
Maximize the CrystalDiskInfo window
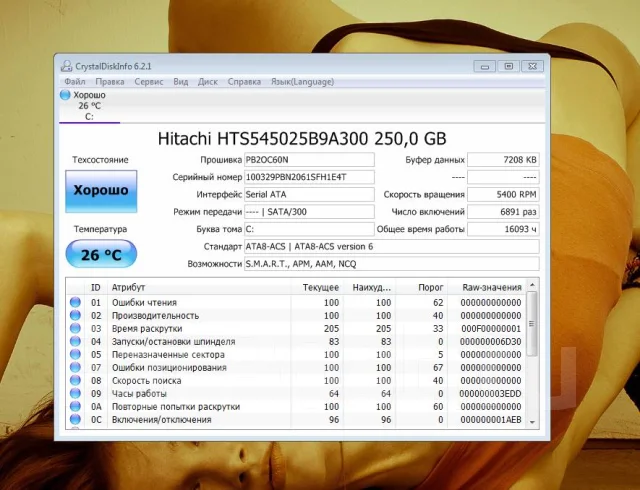(x=509, y=66)
